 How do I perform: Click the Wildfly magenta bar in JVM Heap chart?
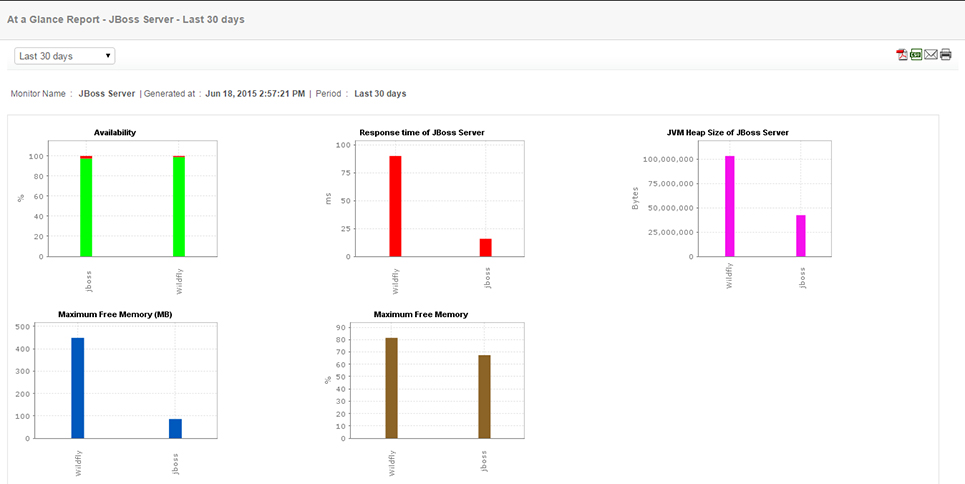point(730,206)
